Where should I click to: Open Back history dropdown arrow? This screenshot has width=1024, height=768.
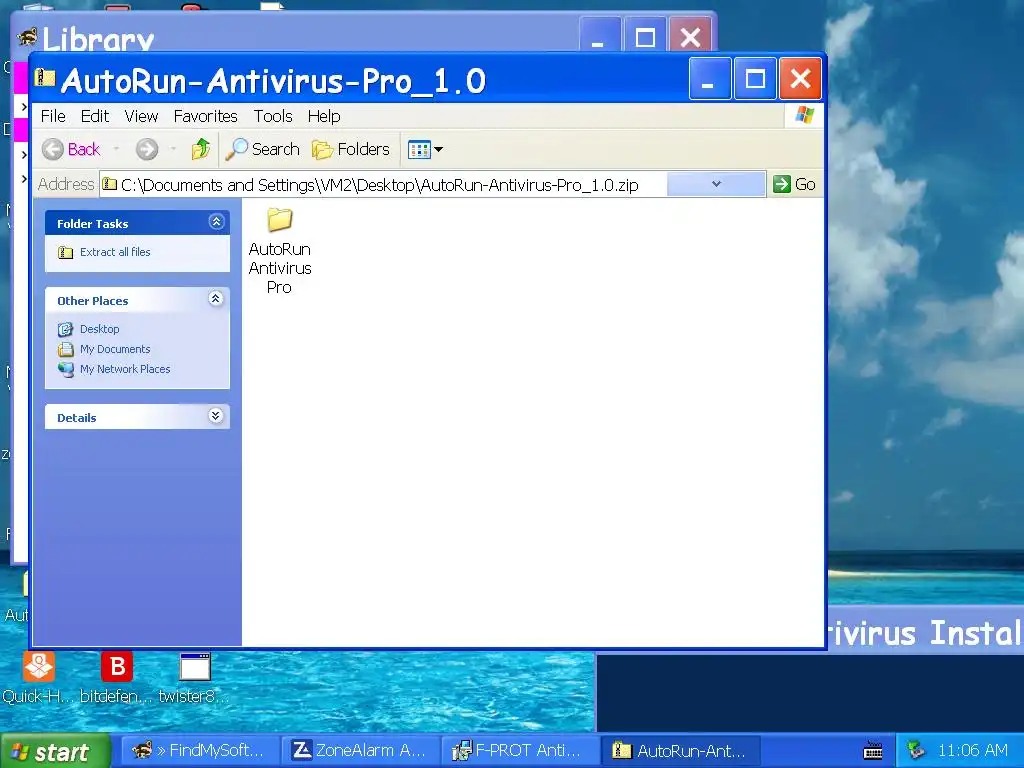pyautogui.click(x=116, y=150)
